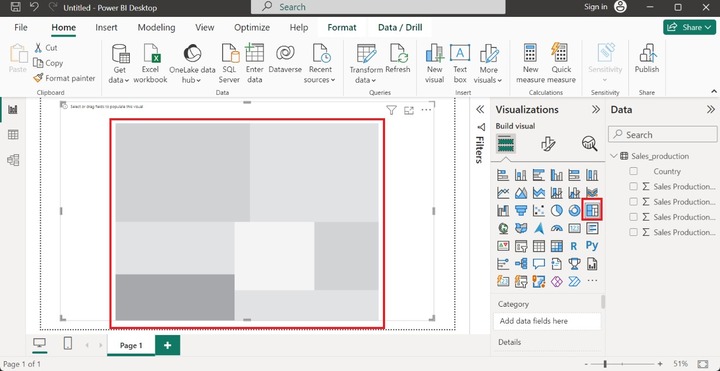Image resolution: width=720 pixels, height=371 pixels.
Task: Choose the Scatter chart visual
Action: pyautogui.click(x=539, y=210)
